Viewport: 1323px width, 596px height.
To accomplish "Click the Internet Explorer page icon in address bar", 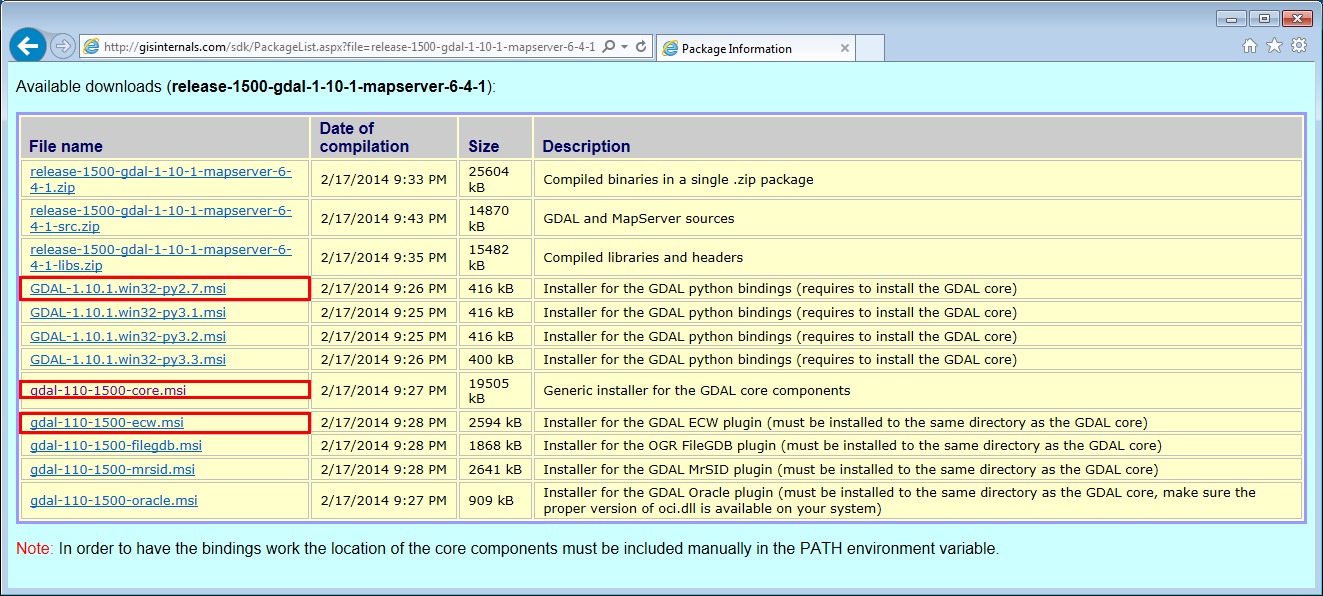I will (91, 47).
